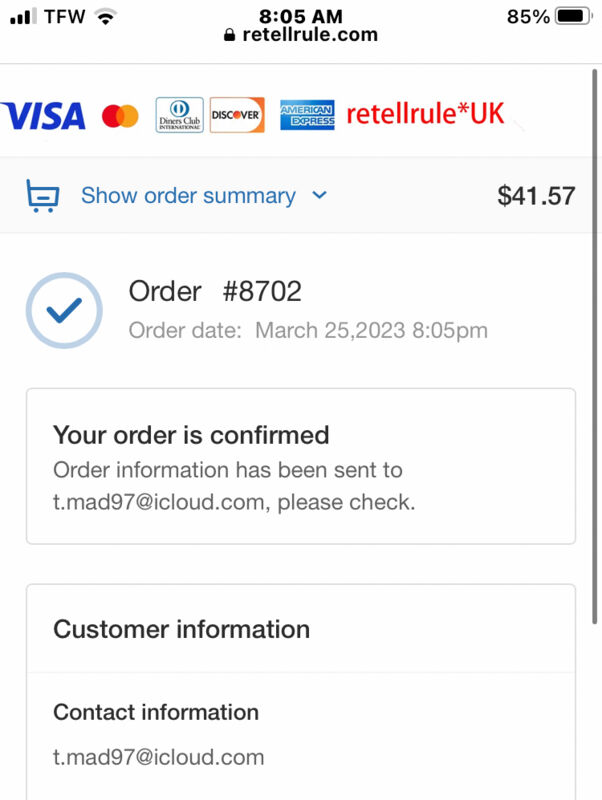Tap the Order #8702 heading
This screenshot has height=800, width=602.
tap(215, 291)
